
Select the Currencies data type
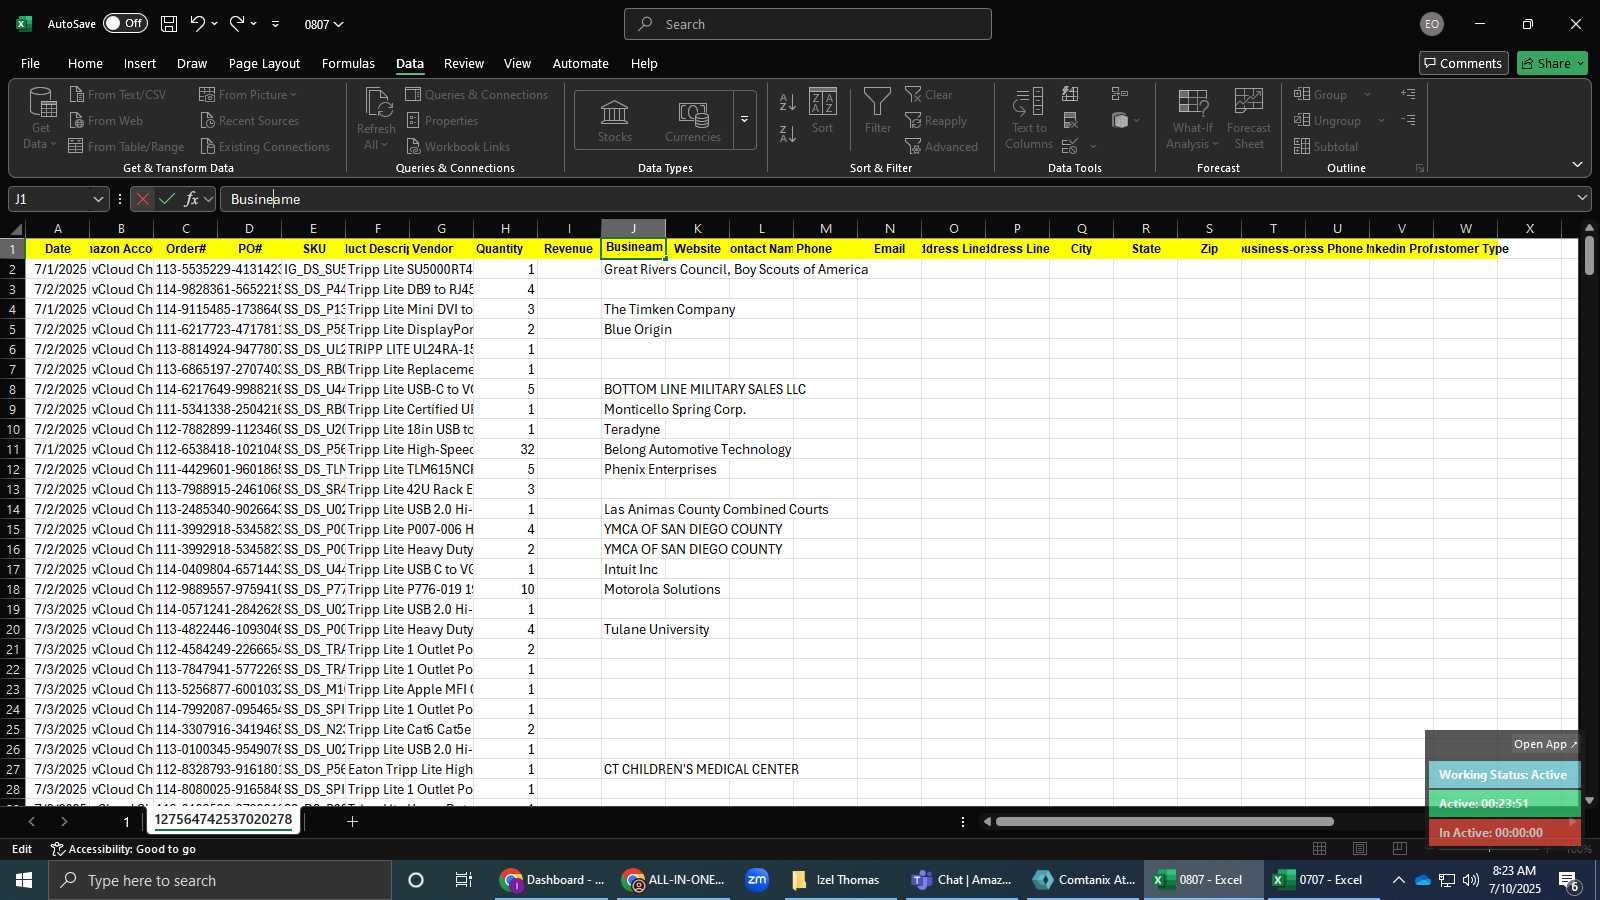coord(693,120)
